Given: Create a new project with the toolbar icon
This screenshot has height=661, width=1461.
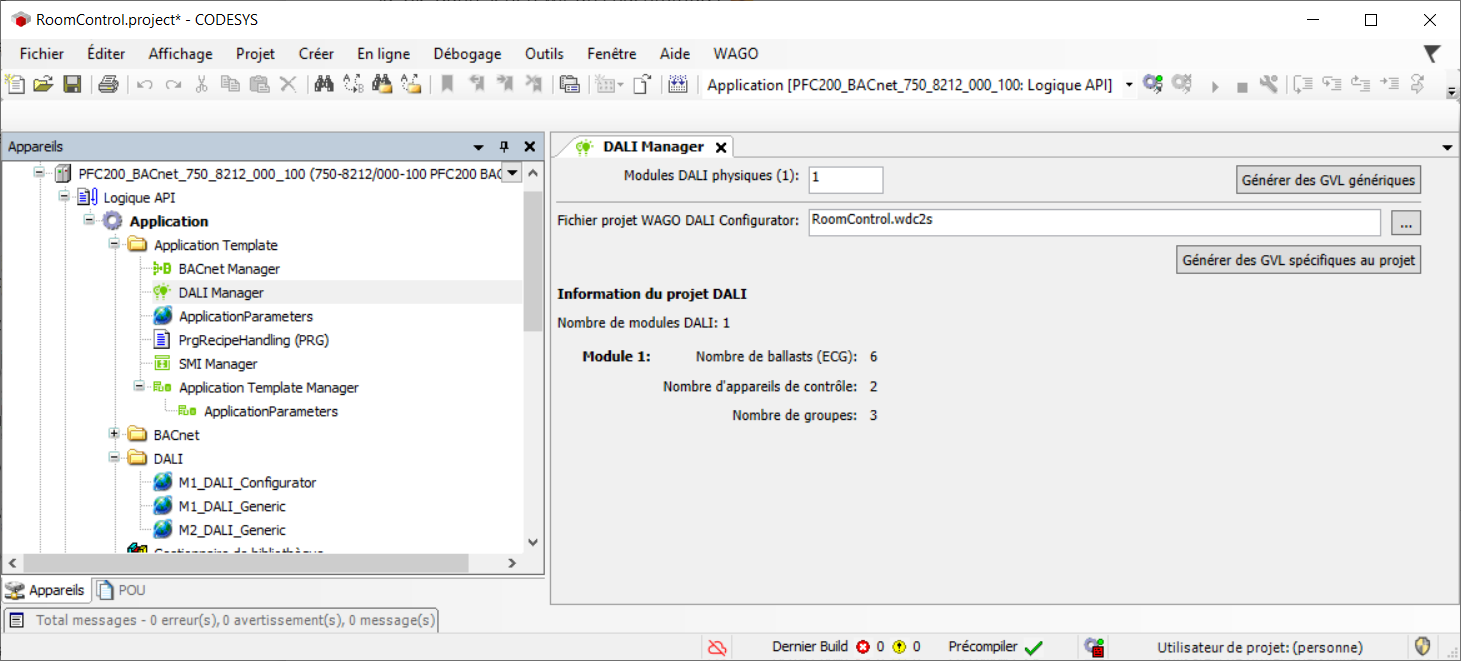Looking at the screenshot, I should pos(16,85).
